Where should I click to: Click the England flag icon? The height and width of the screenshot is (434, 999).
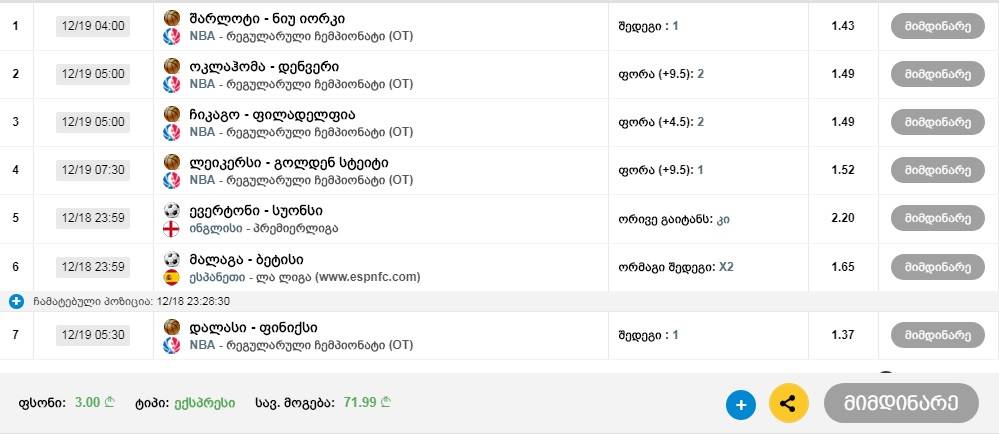171,229
